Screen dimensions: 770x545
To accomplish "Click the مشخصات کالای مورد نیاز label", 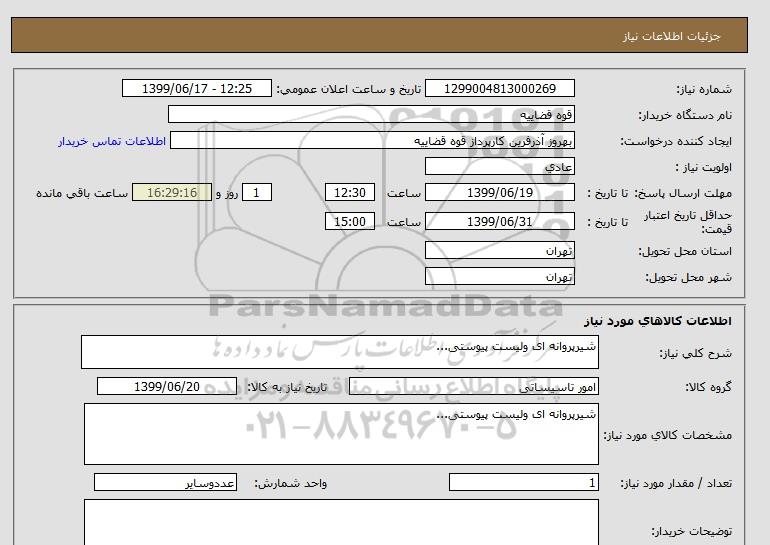I will pos(668,435).
